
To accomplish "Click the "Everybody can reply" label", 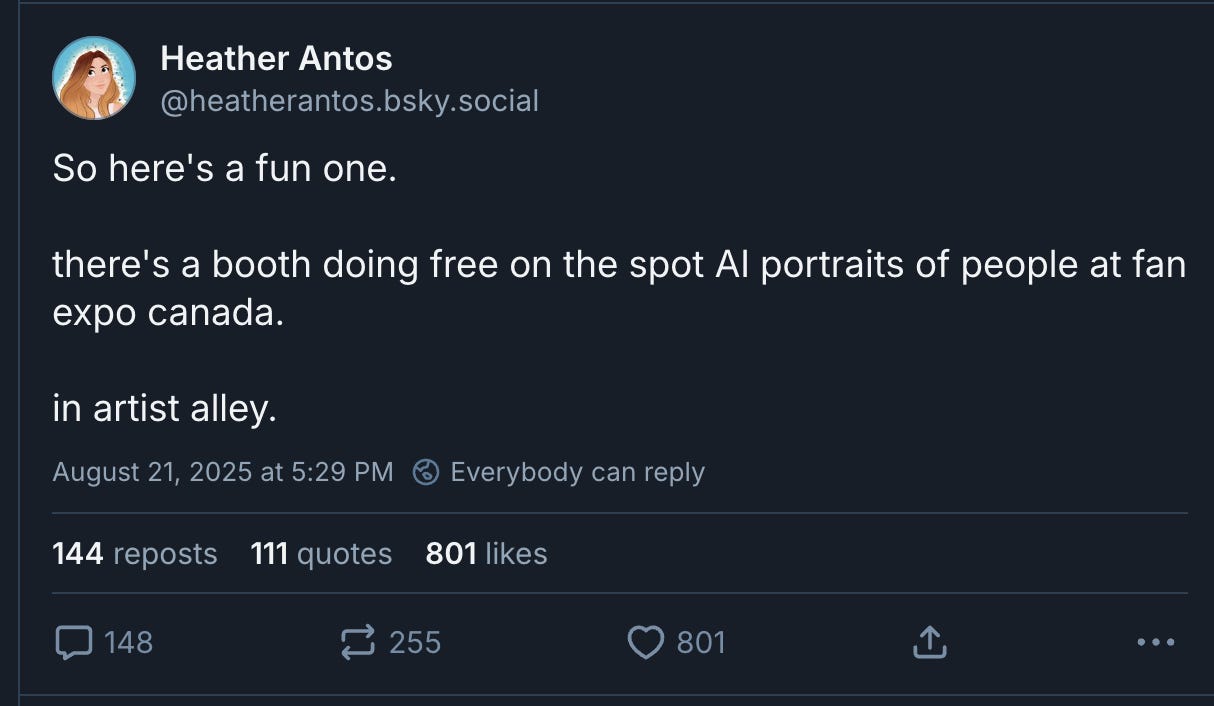I will 577,472.
